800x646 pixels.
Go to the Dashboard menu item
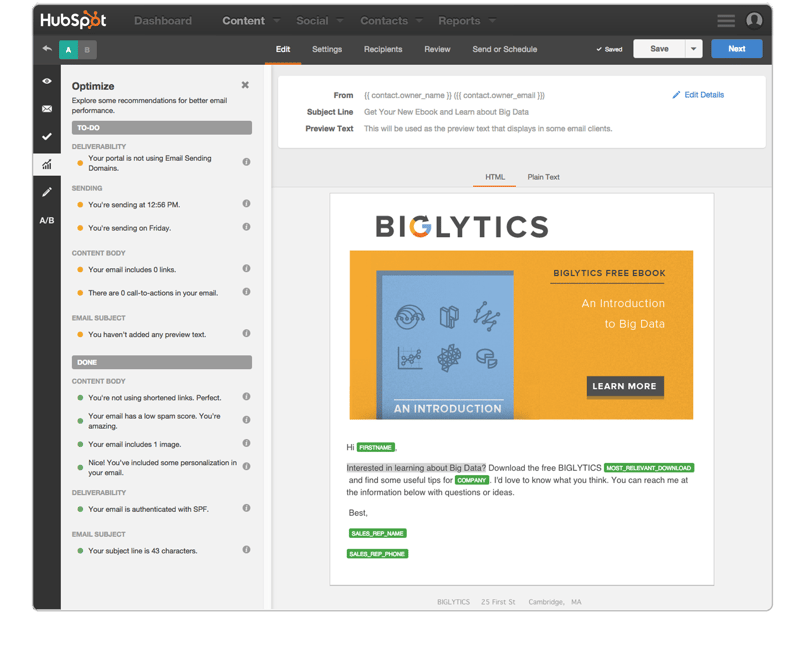(163, 21)
